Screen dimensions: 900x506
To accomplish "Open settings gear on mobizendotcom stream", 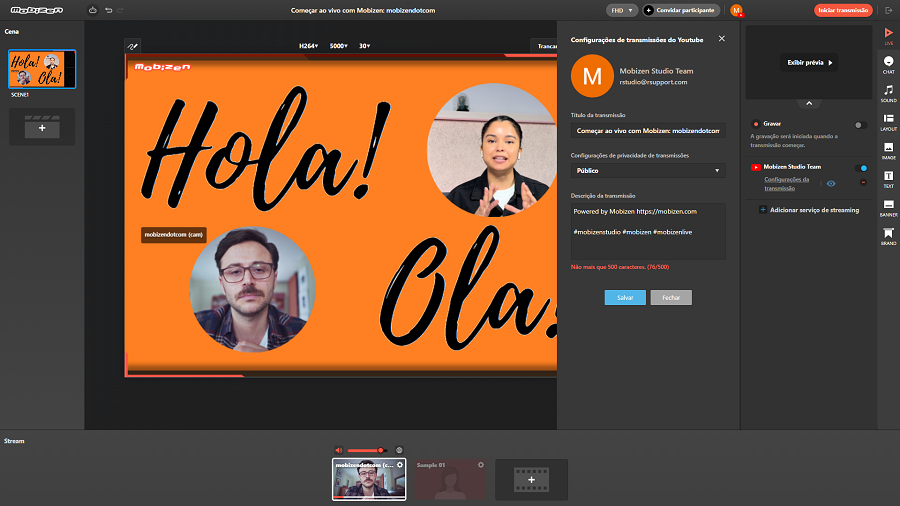I will 400,465.
